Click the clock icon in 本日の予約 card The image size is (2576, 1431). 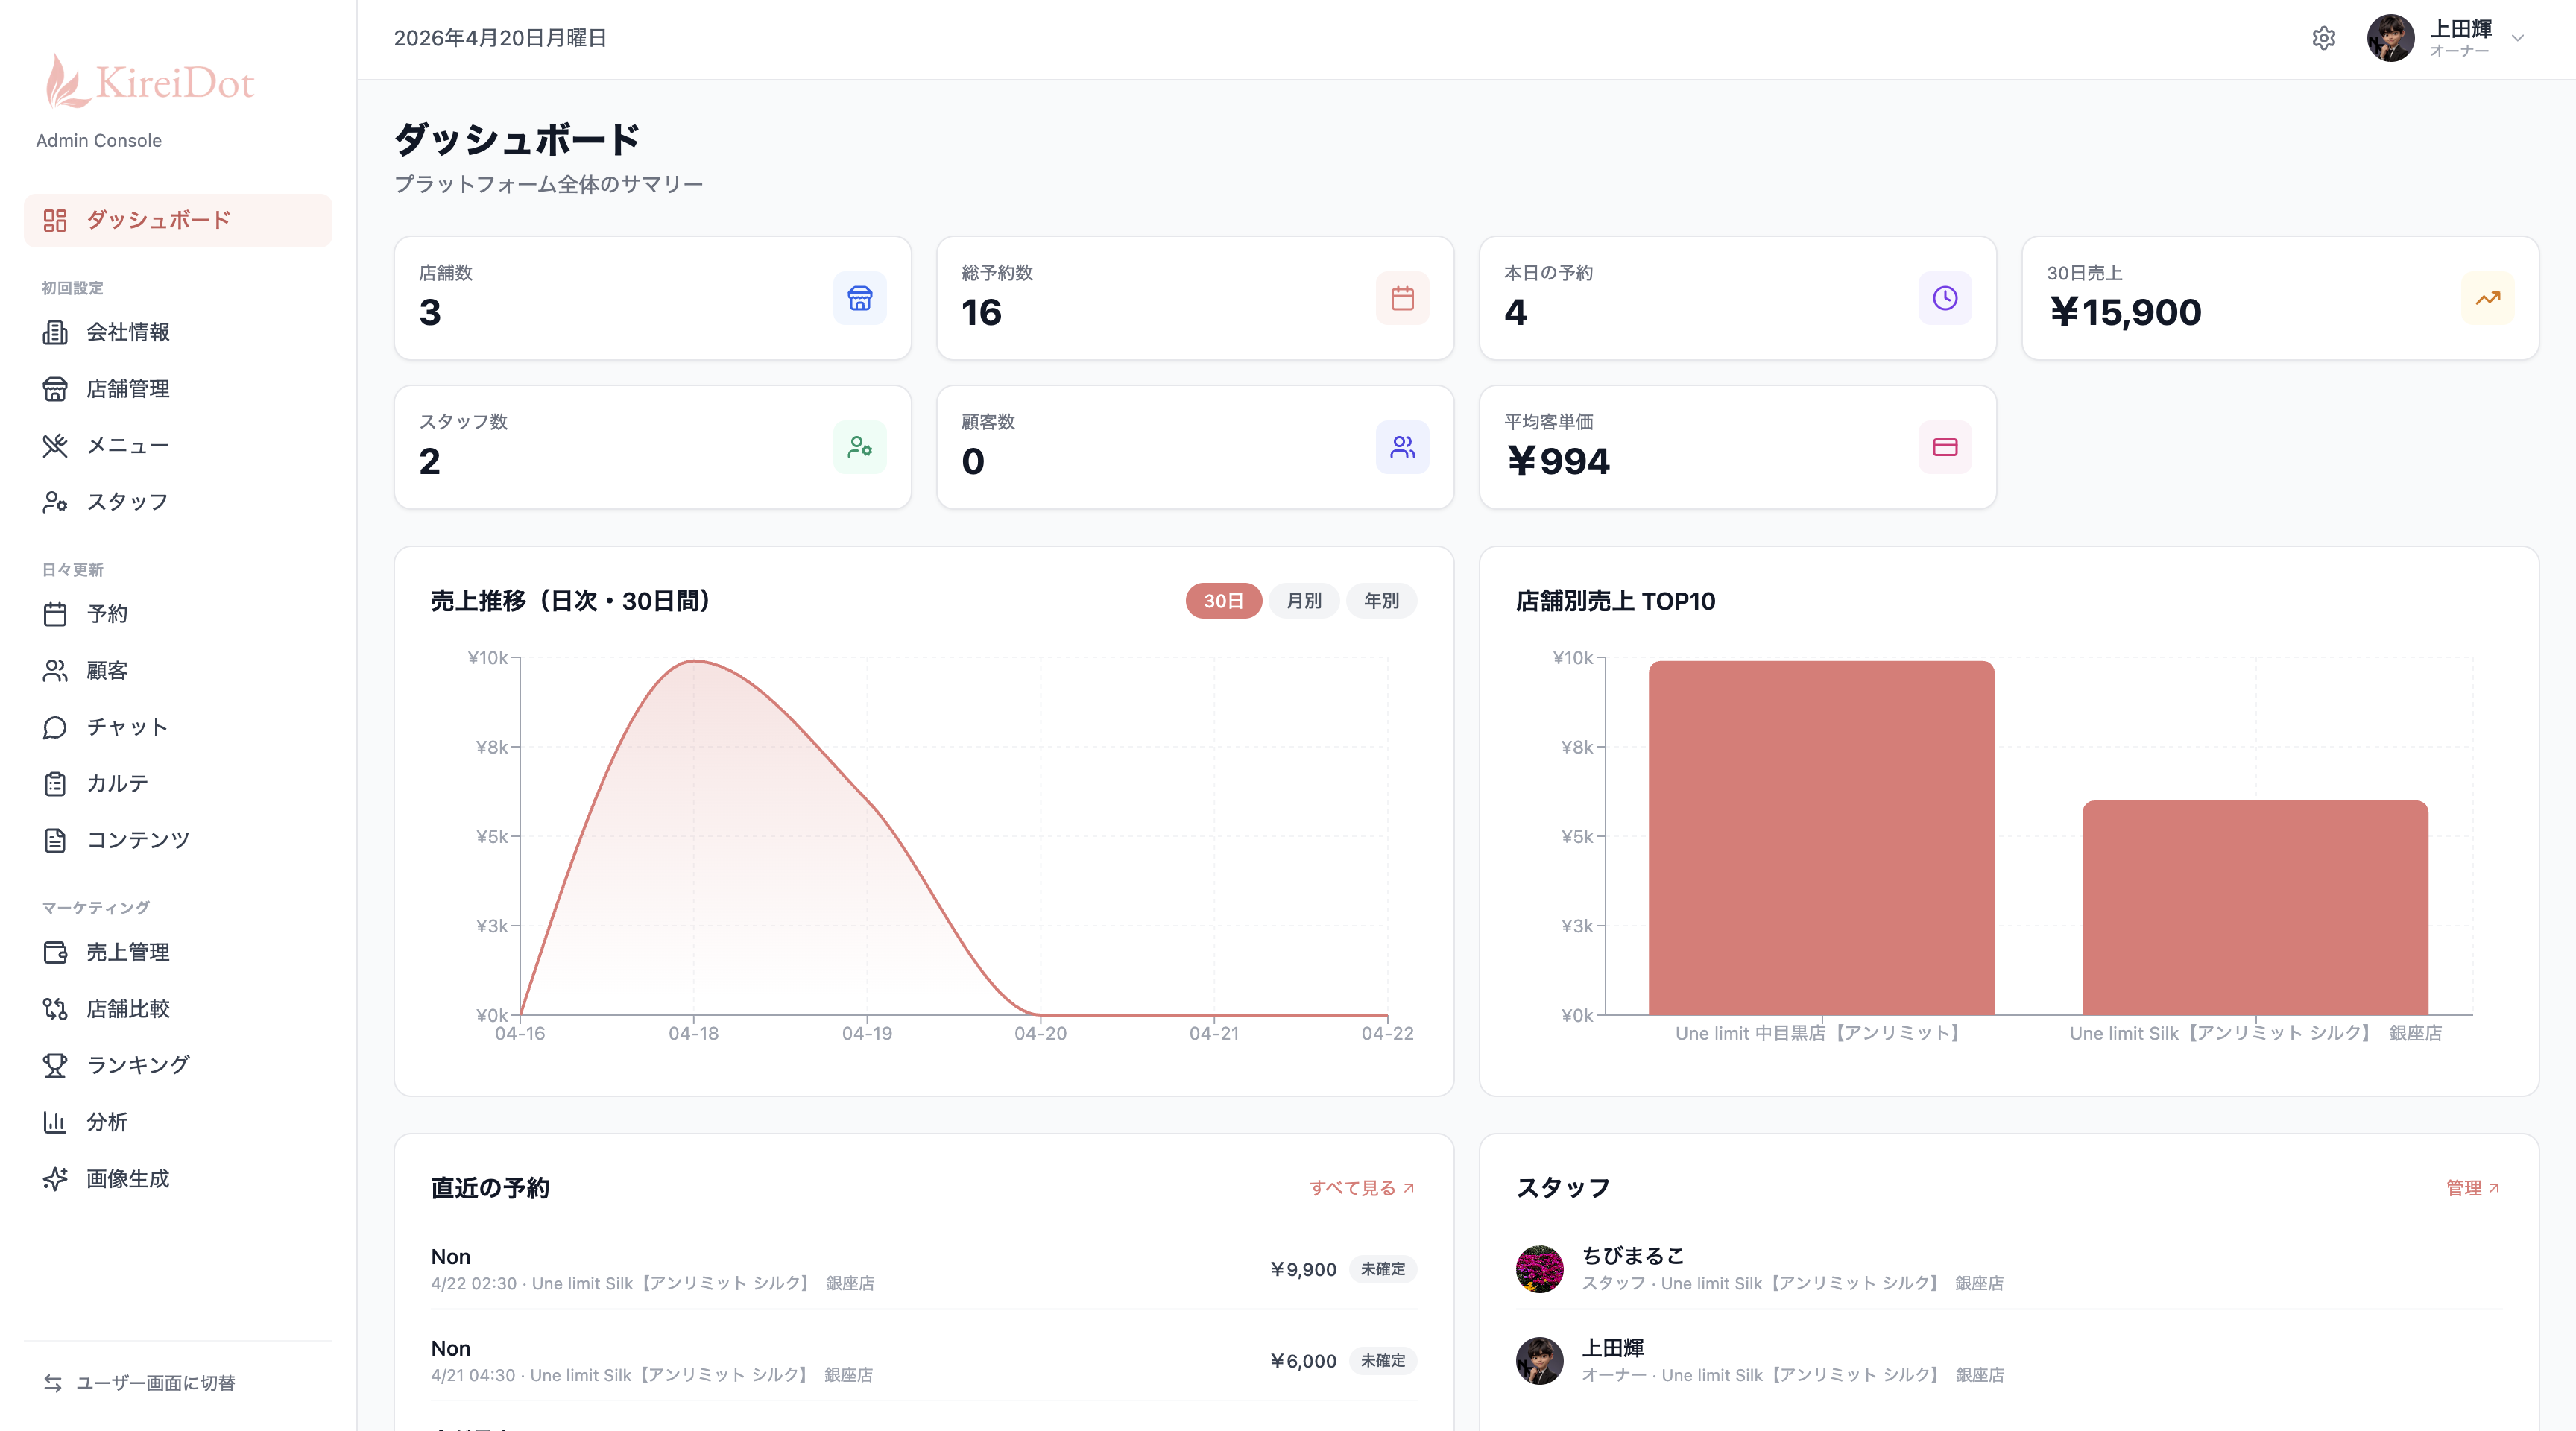(x=1944, y=298)
